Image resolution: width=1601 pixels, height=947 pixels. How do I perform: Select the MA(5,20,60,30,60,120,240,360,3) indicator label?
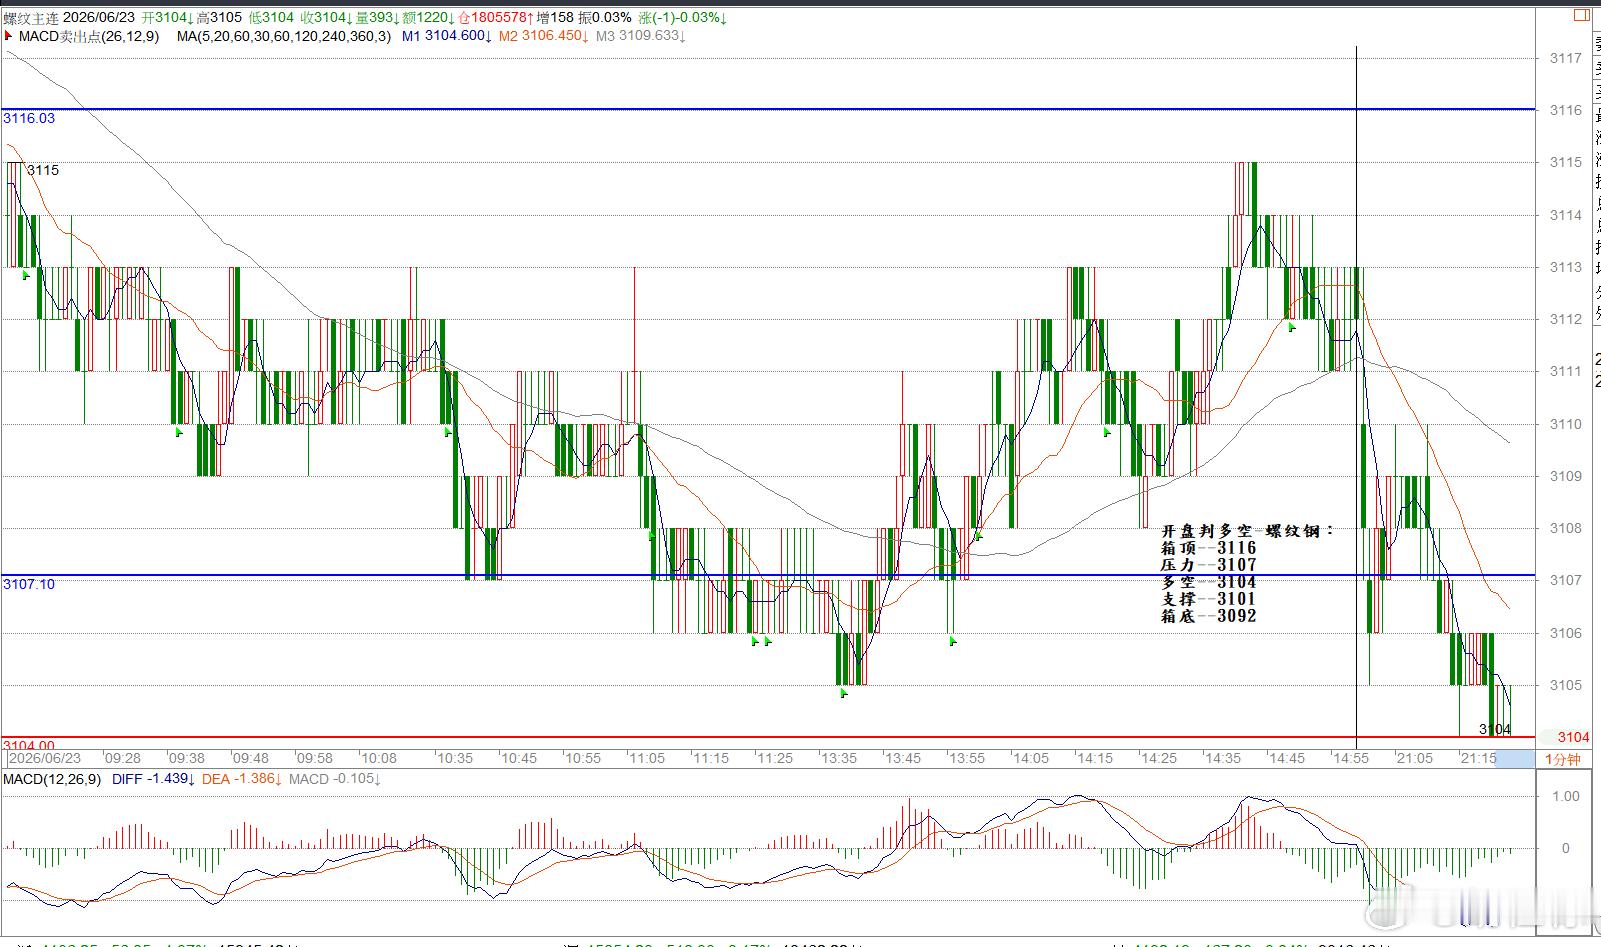284,36
